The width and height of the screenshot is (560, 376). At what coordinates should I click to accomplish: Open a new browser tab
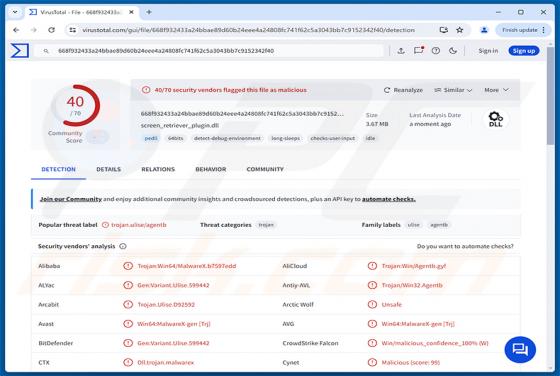[x=149, y=12]
